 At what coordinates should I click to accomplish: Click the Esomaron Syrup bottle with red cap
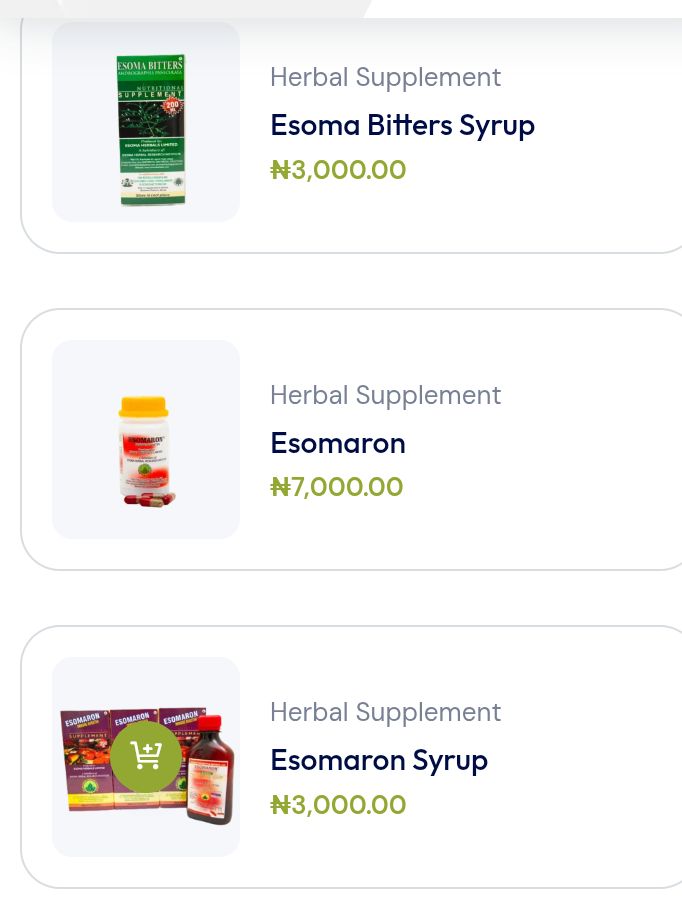[210, 770]
